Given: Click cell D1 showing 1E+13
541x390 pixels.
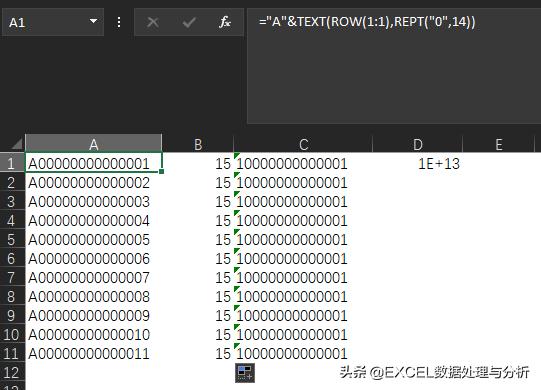Looking at the screenshot, I should click(417, 163).
